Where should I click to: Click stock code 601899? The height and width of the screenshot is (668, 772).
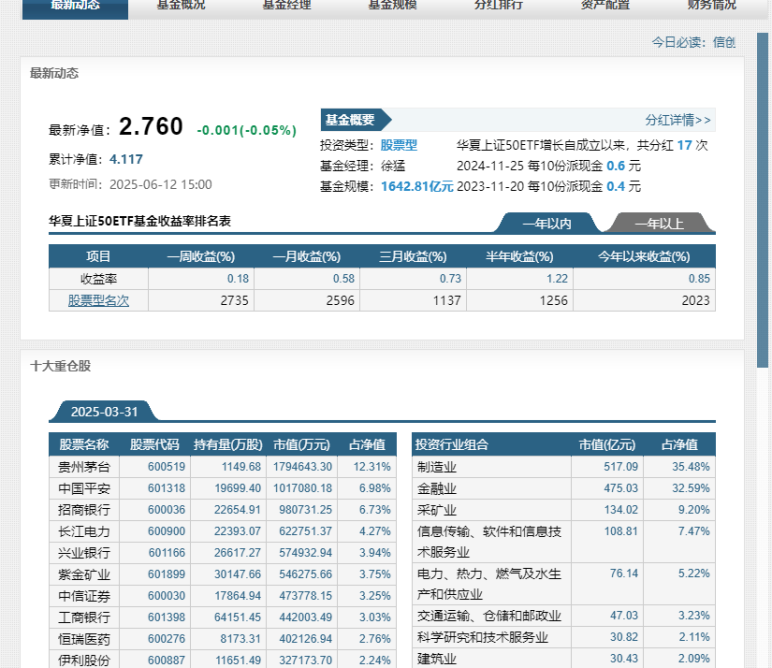click(x=166, y=574)
